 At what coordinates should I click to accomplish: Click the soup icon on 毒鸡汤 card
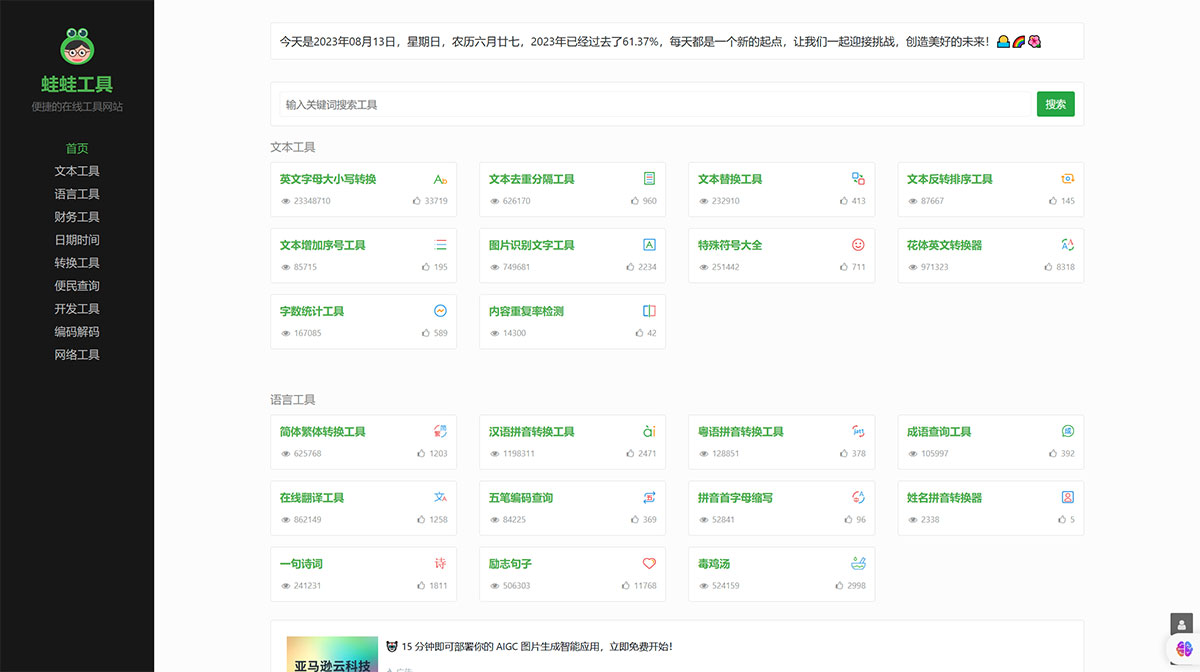tap(857, 562)
